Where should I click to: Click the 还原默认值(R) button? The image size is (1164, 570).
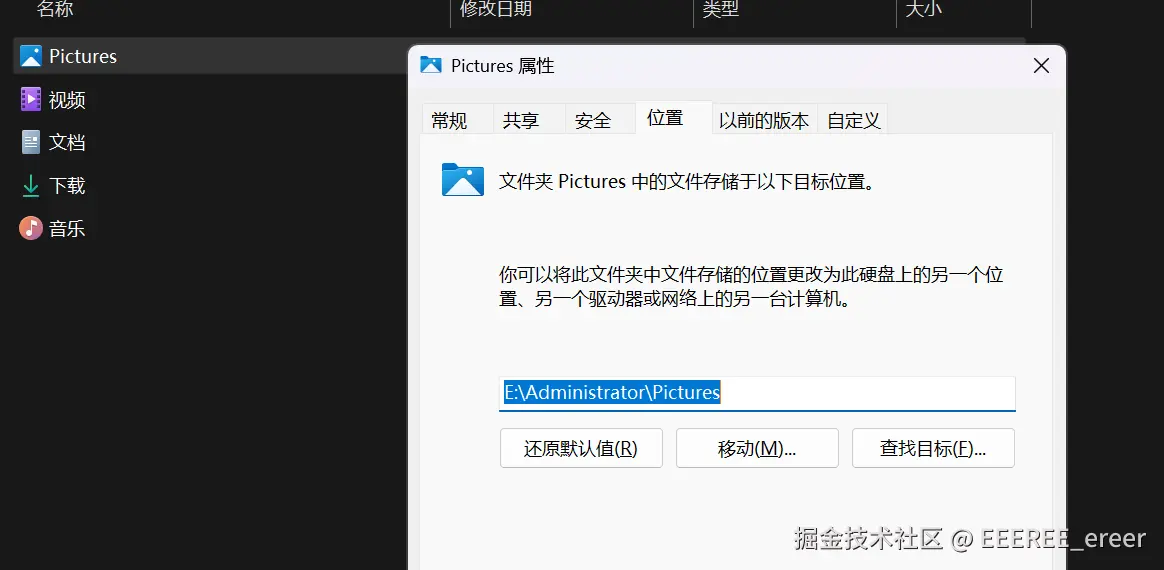581,448
